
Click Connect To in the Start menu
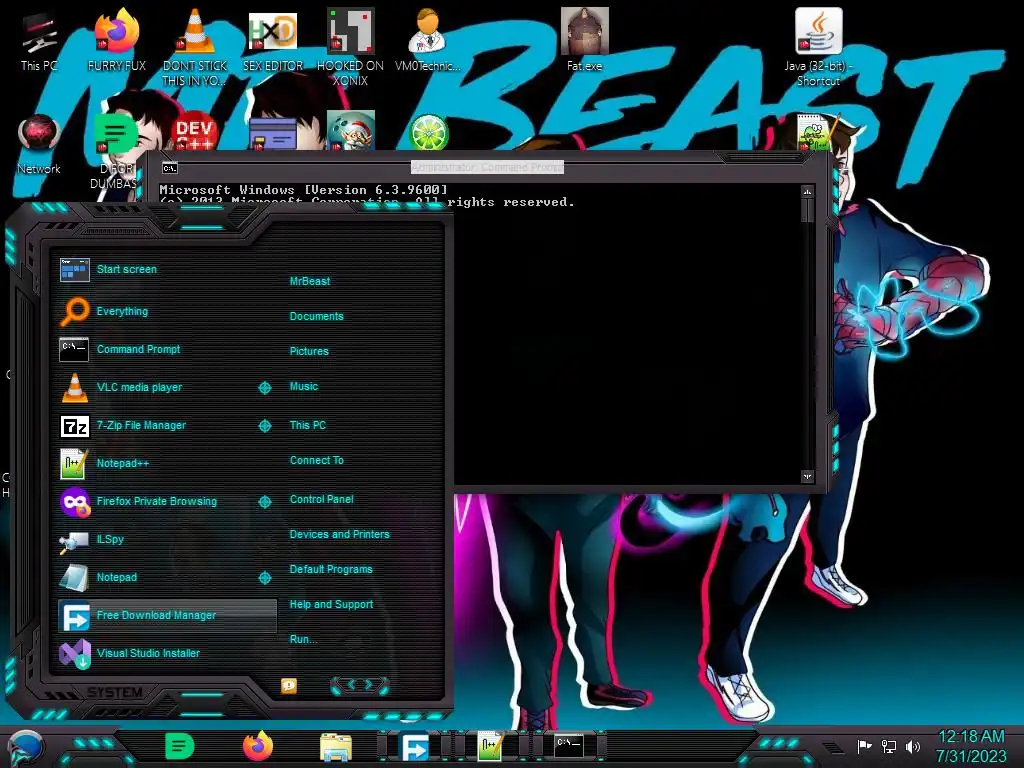click(x=317, y=460)
